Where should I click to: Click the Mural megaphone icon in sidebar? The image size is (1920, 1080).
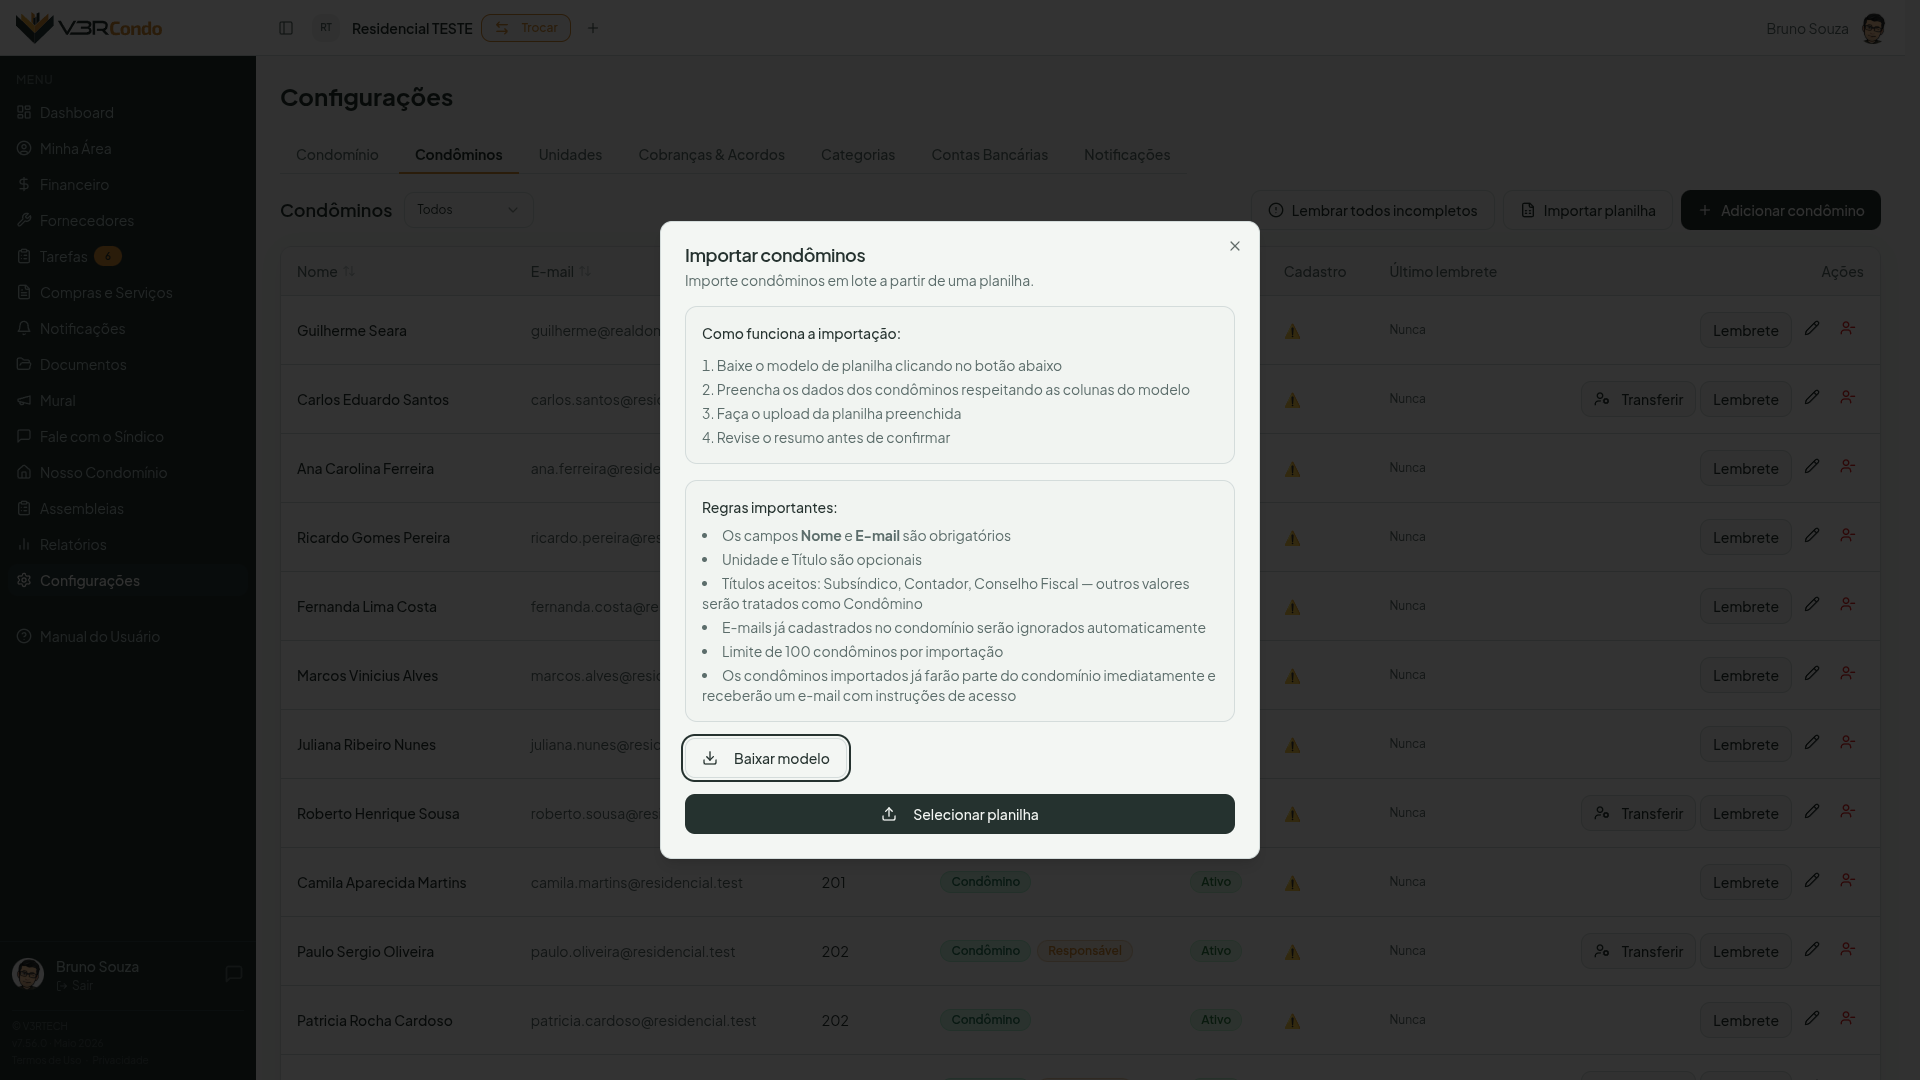tap(24, 400)
